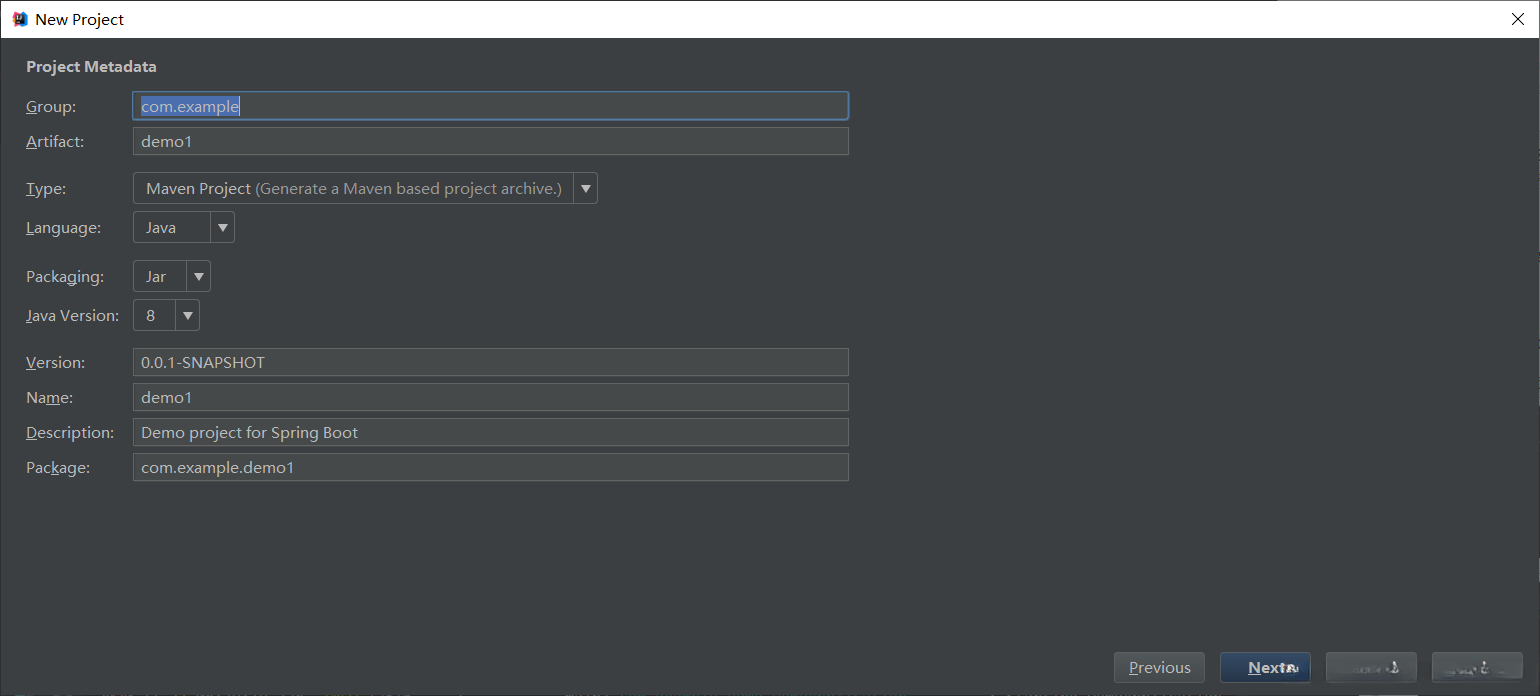Proceed with the Next button
1540x696 pixels.
[x=1265, y=667]
